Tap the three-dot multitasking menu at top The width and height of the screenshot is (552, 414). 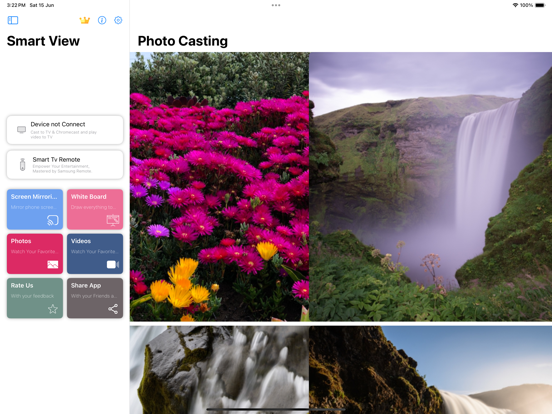(276, 5)
